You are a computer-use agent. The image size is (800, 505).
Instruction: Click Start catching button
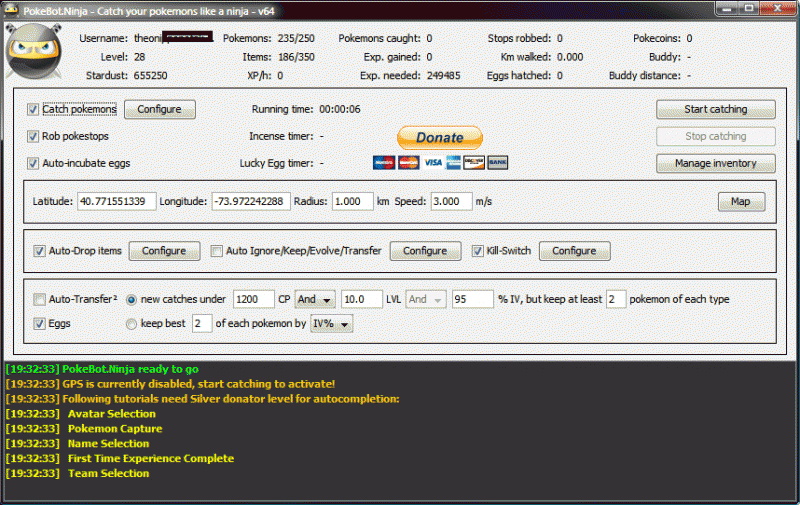[716, 109]
